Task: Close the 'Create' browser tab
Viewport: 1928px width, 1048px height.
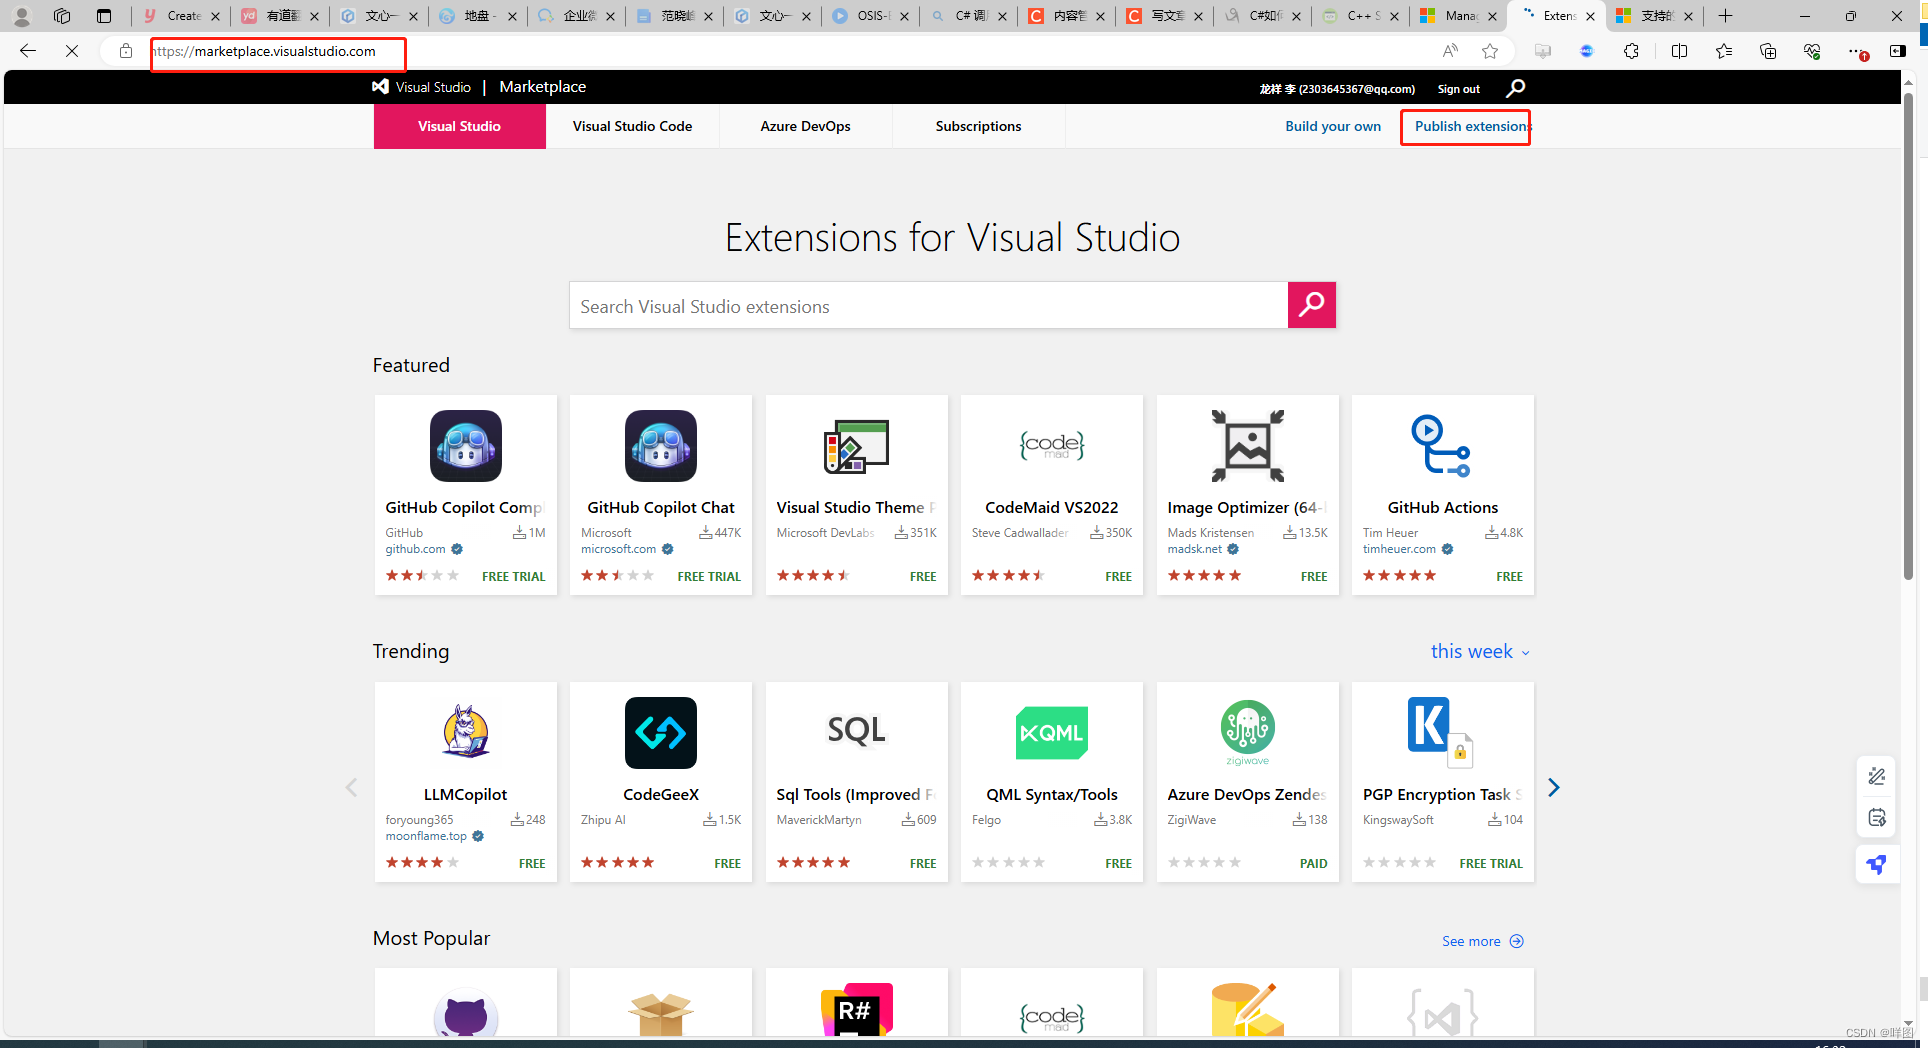Action: click(214, 16)
